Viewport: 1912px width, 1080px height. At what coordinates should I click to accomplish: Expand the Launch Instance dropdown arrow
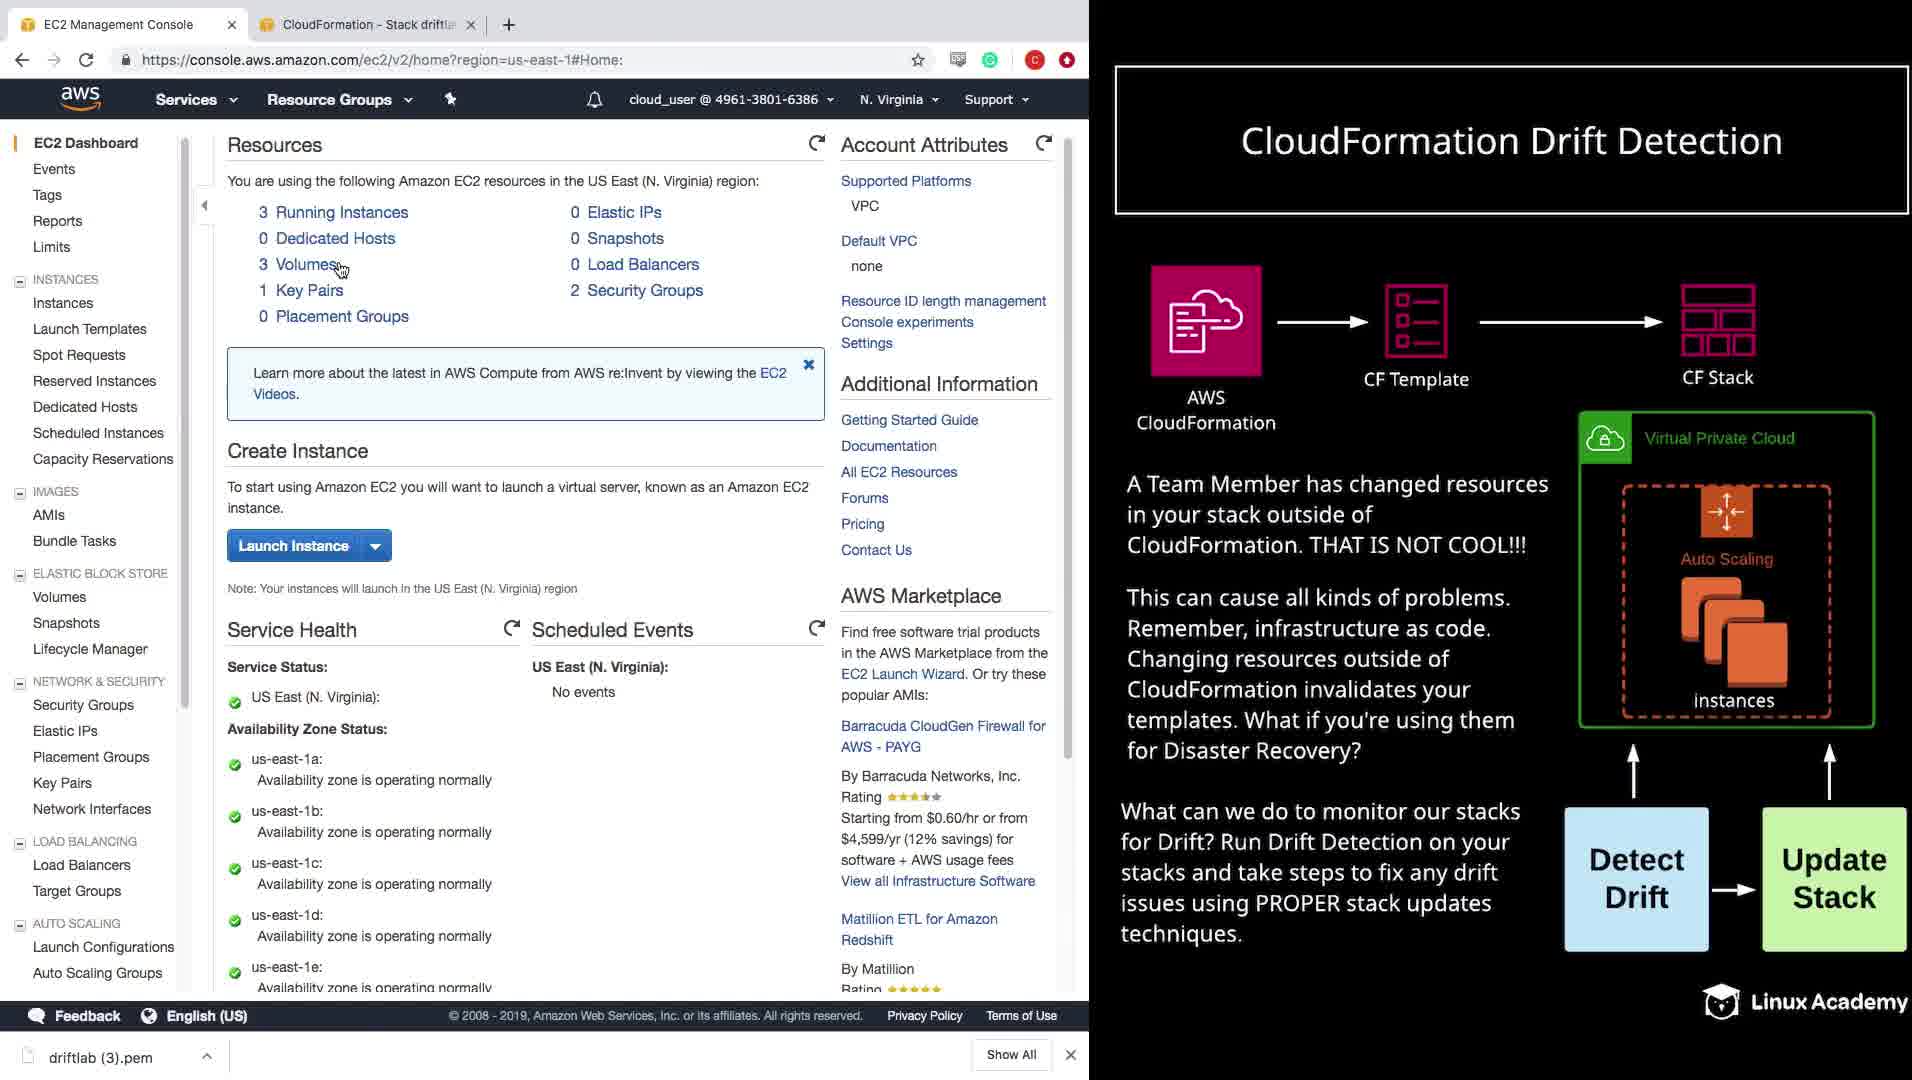375,546
